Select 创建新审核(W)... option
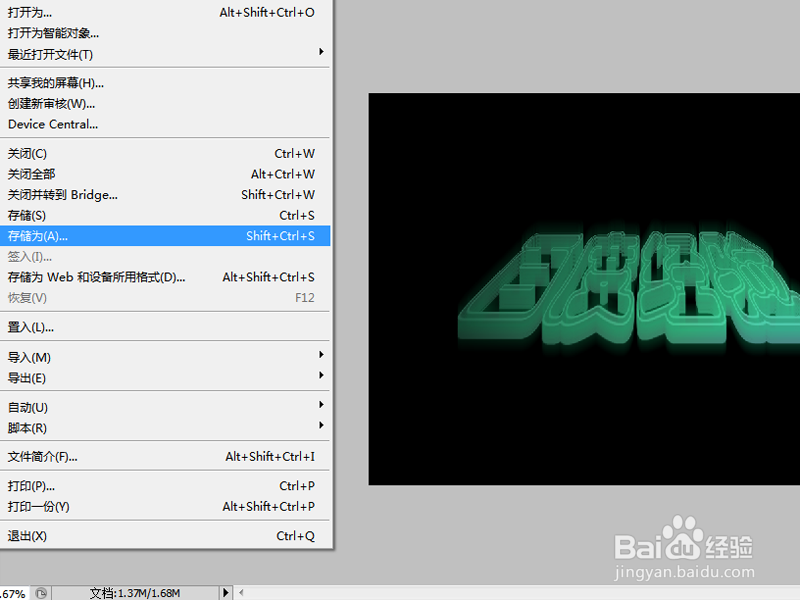The image size is (800, 600). point(165,104)
